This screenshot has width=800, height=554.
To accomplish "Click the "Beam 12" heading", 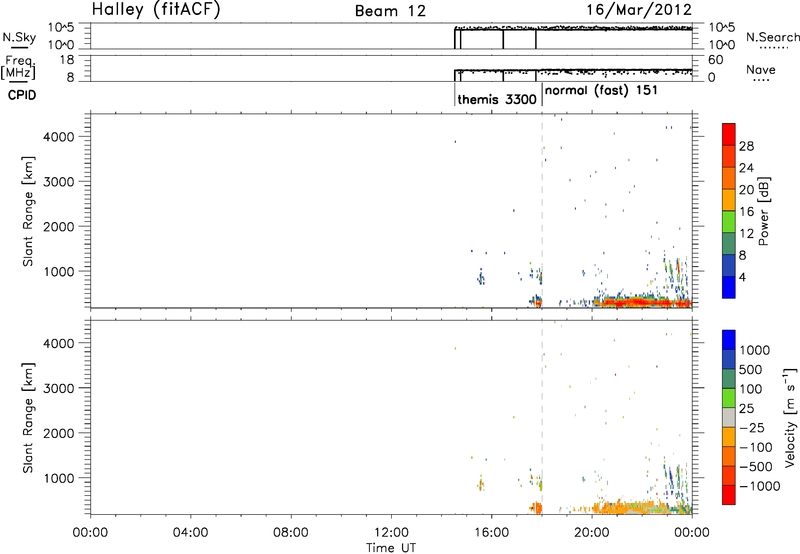I will (390, 11).
